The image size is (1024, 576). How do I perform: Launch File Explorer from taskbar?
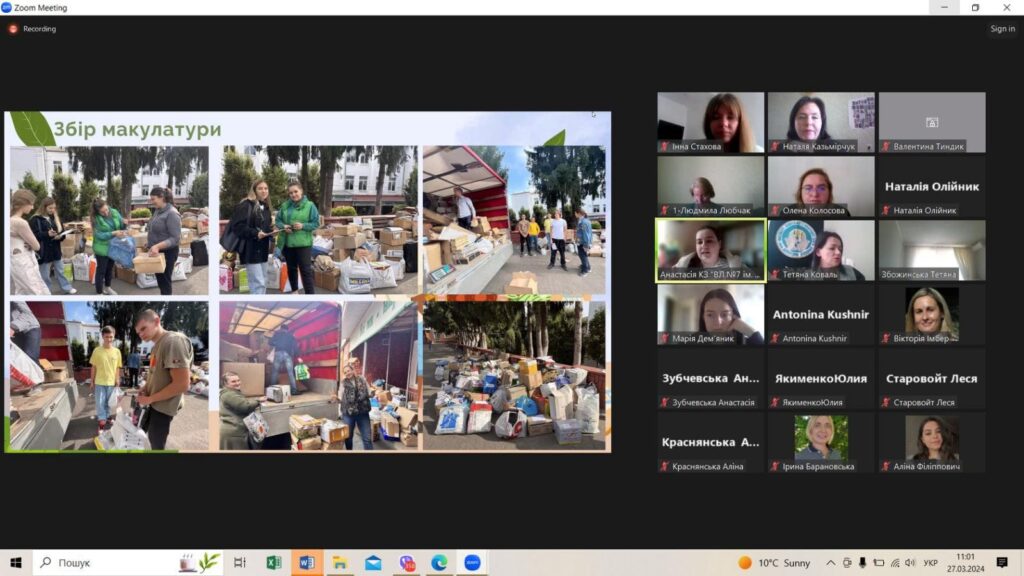click(x=340, y=563)
